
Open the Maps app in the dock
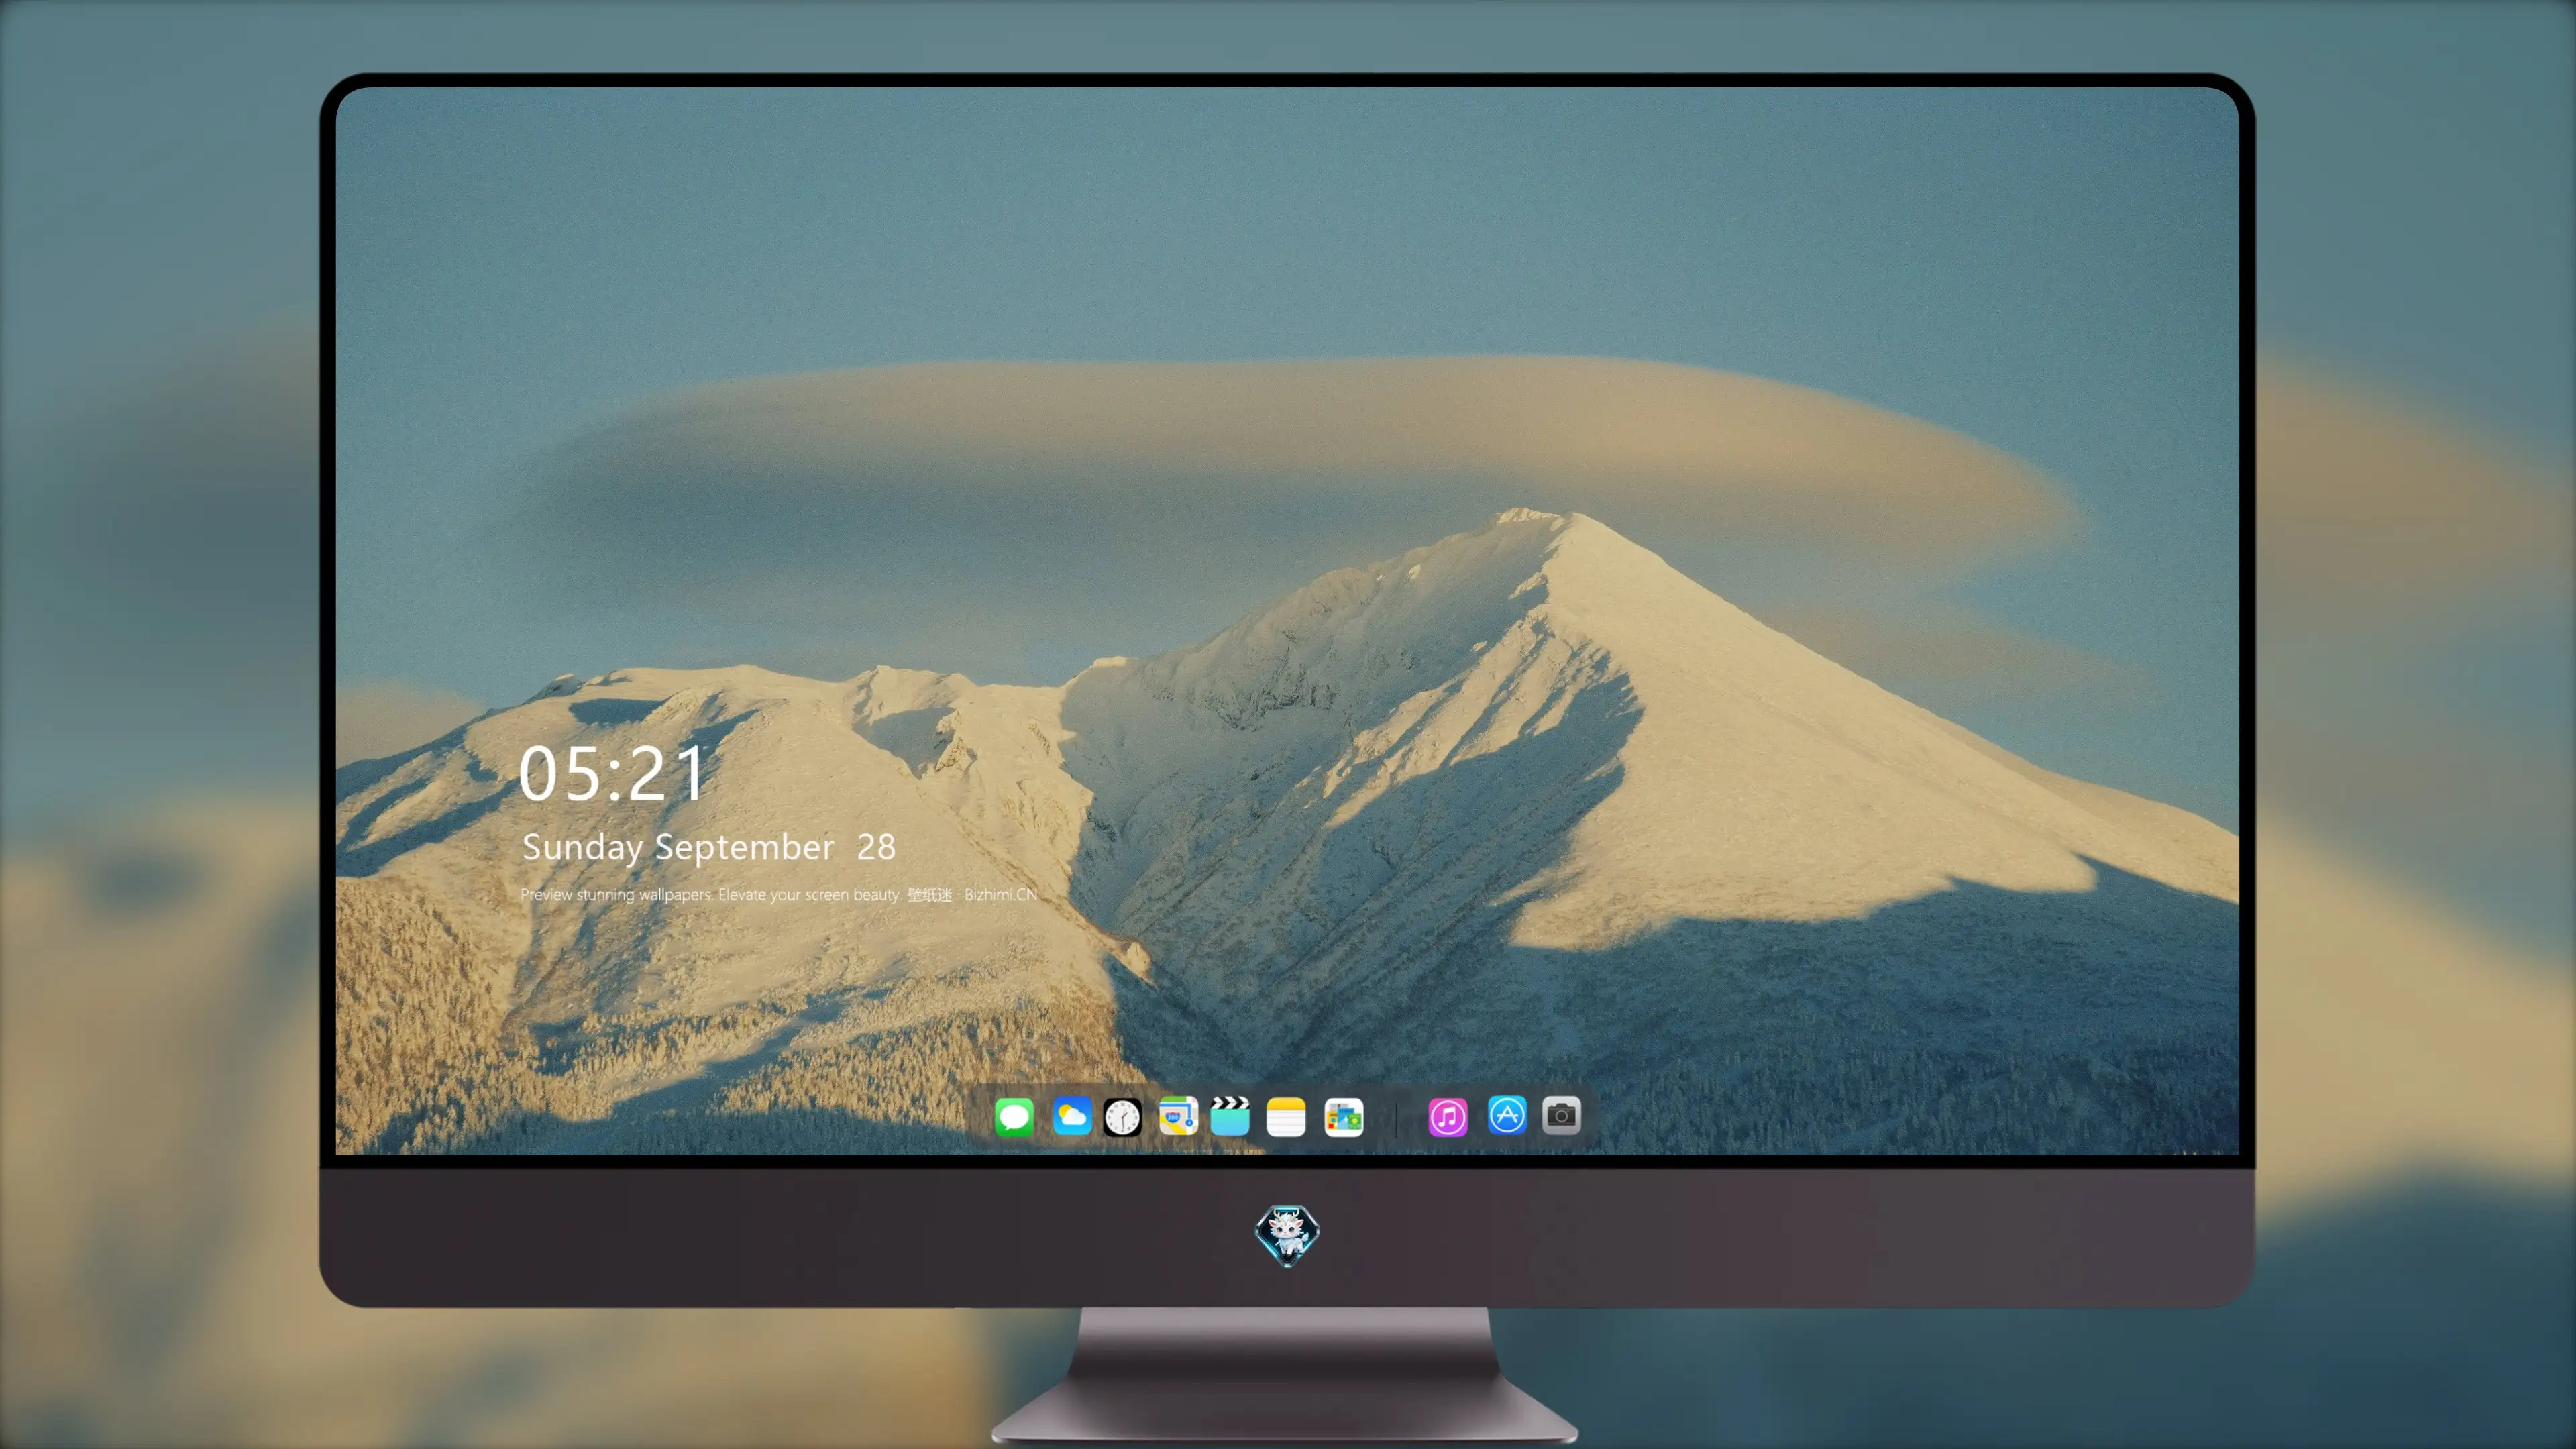pyautogui.click(x=1178, y=1116)
